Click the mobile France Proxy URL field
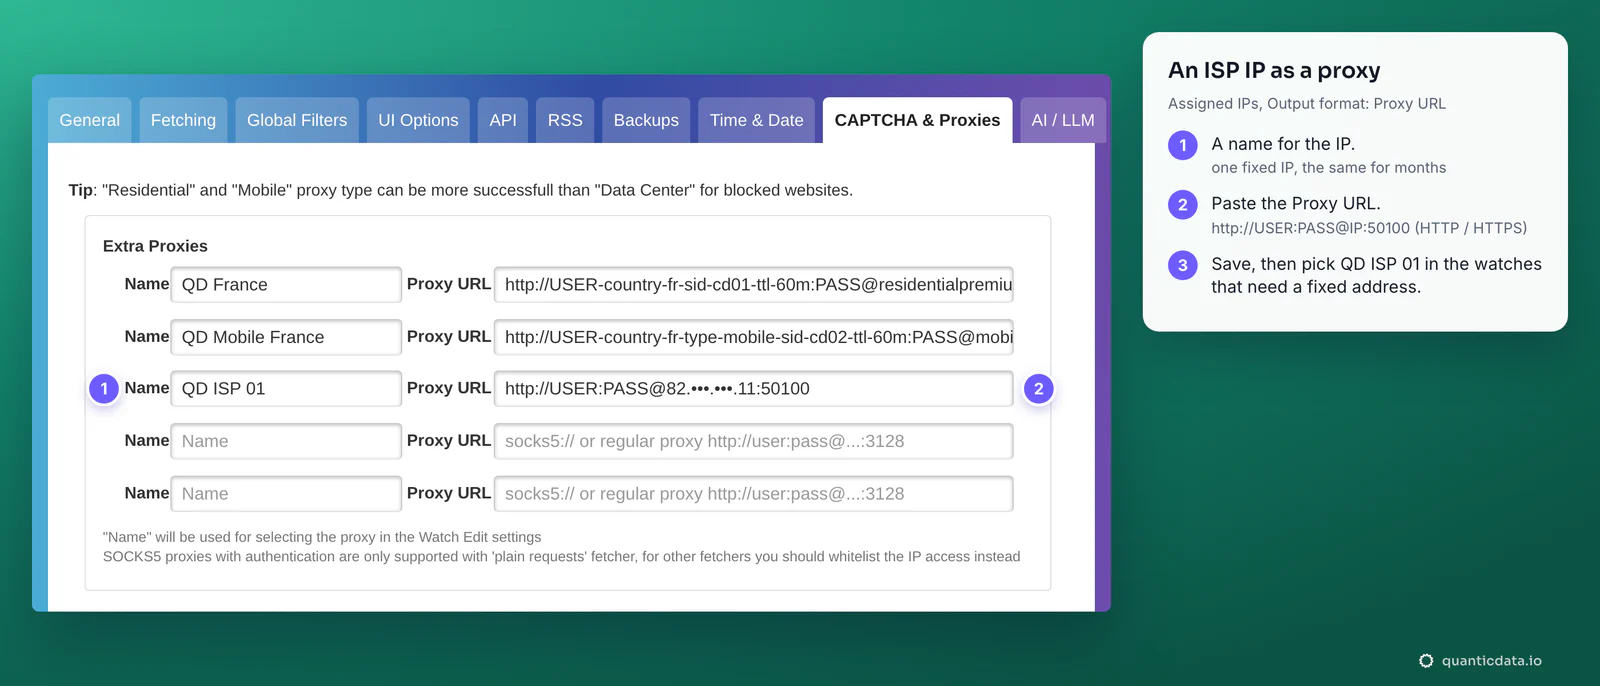The image size is (1600, 686). point(754,337)
